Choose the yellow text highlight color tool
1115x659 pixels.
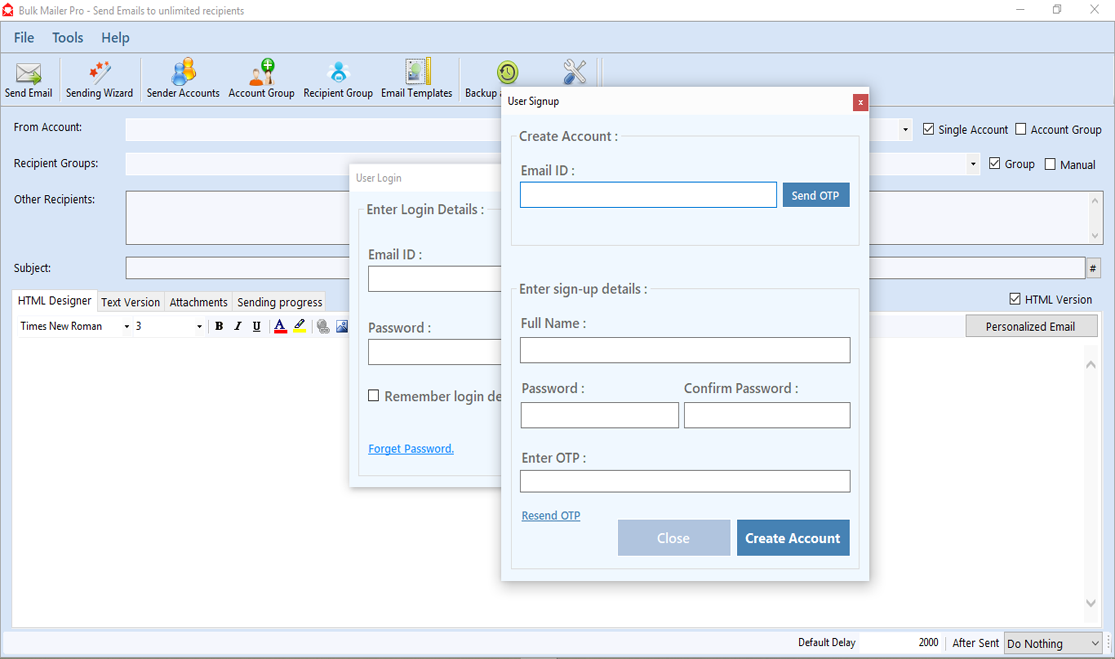299,326
